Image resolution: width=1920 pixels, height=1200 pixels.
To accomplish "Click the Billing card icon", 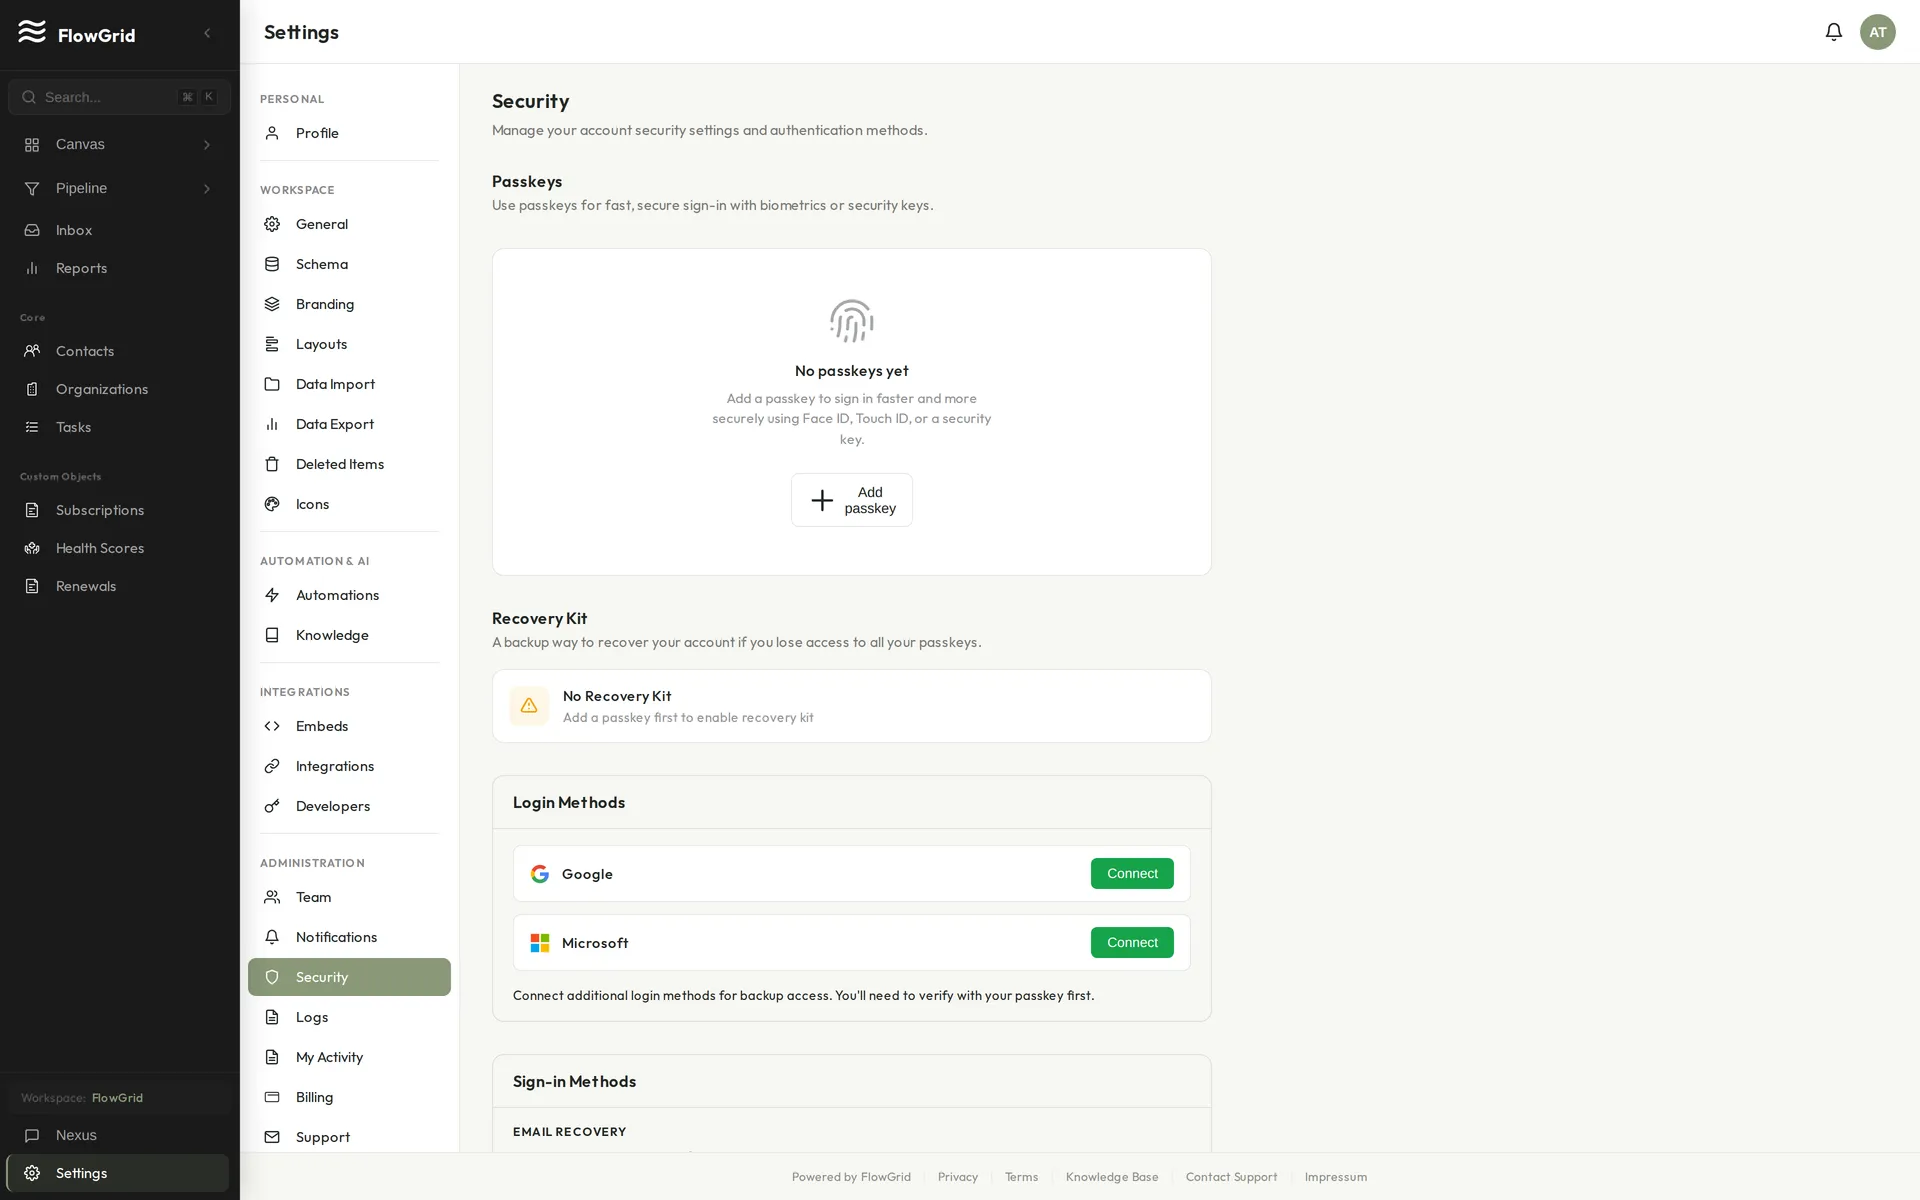I will [x=272, y=1097].
